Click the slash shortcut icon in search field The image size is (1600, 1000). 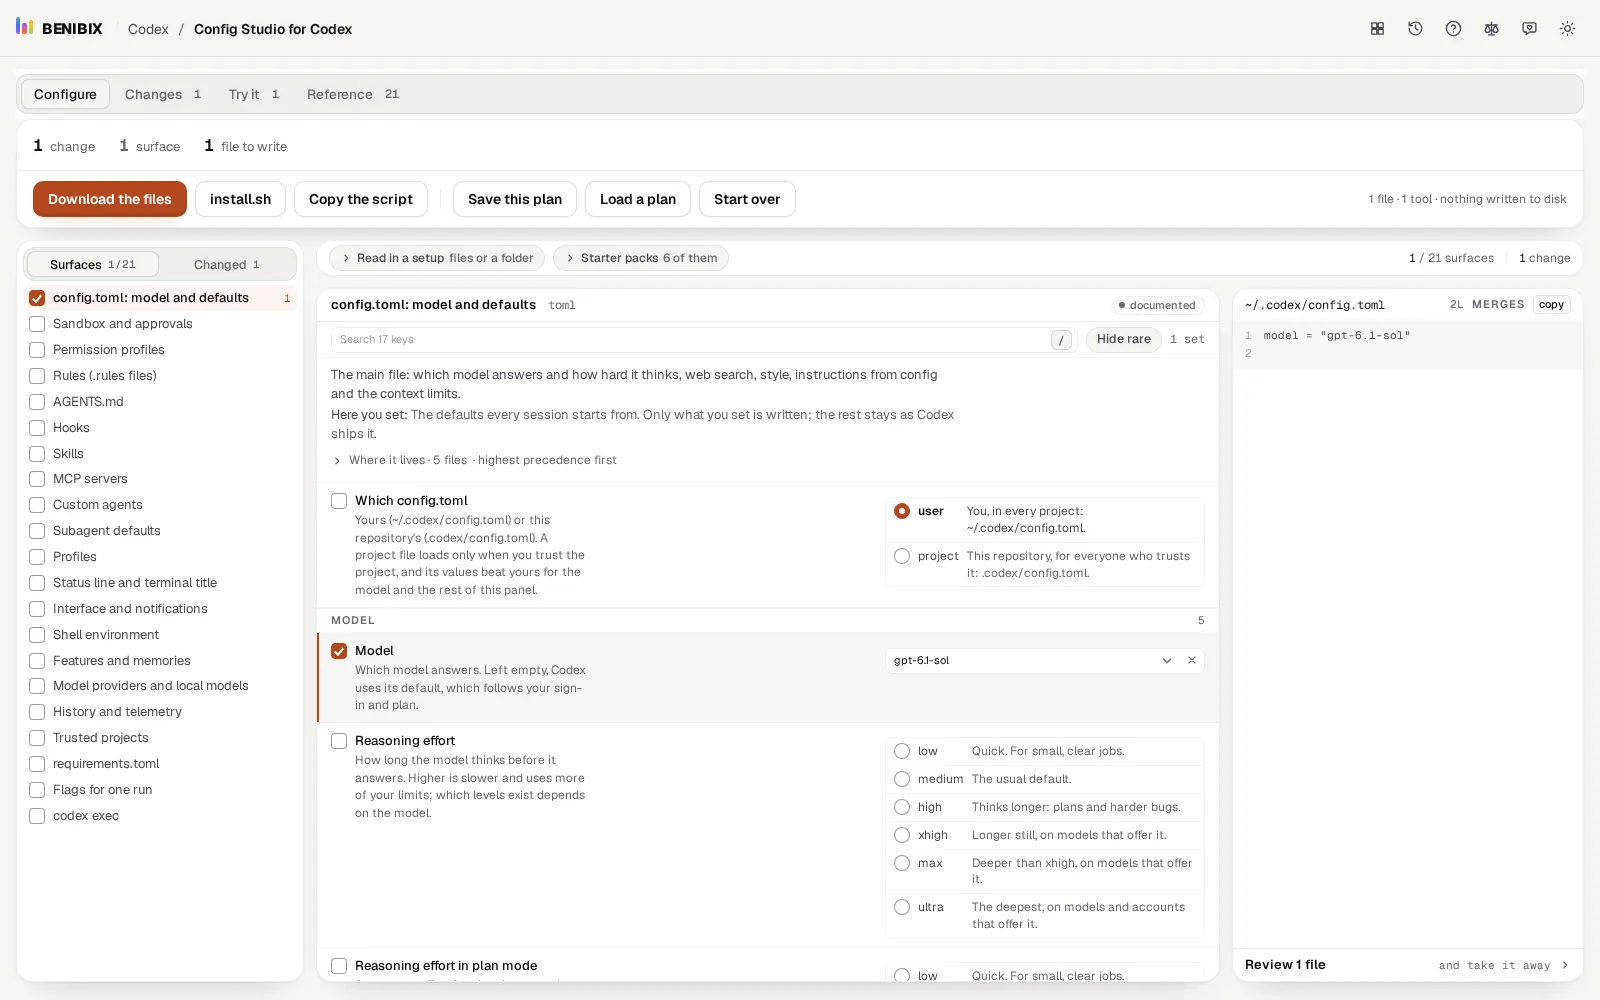(x=1061, y=340)
